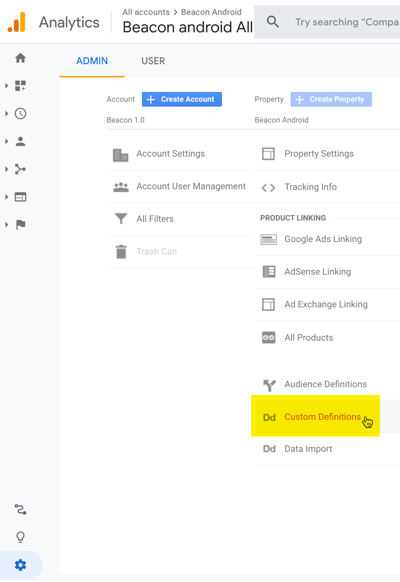The width and height of the screenshot is (400, 582).
Task: Open Ad Exchange Linking
Action: tap(326, 304)
